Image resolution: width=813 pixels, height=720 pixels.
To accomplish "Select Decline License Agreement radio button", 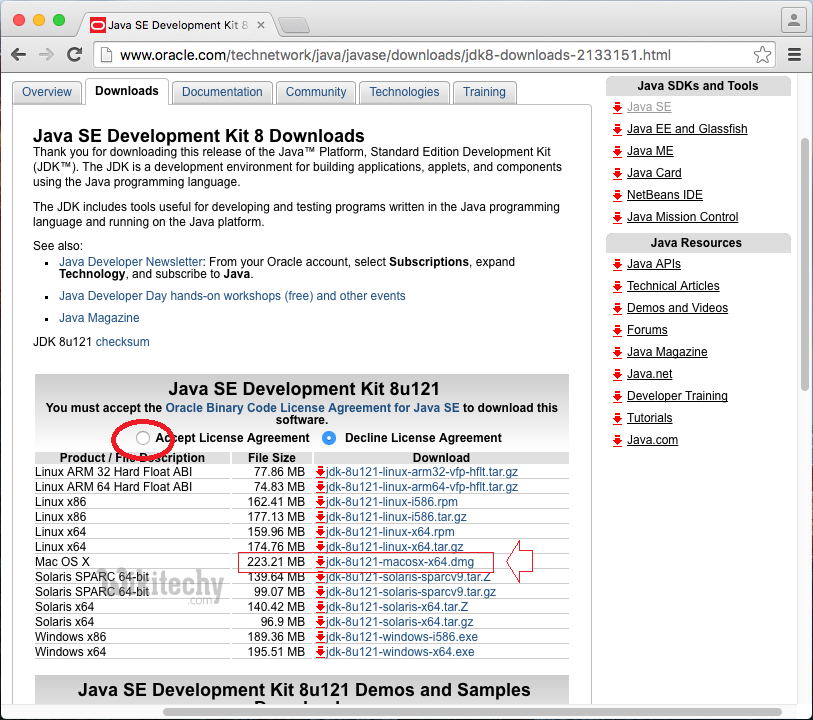I will point(329,438).
